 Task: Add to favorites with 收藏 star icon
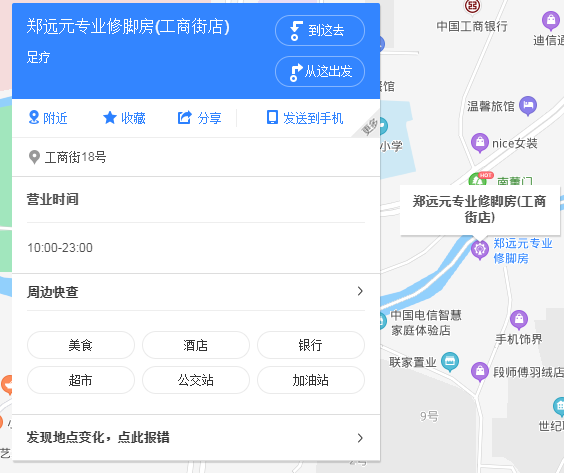coord(110,118)
